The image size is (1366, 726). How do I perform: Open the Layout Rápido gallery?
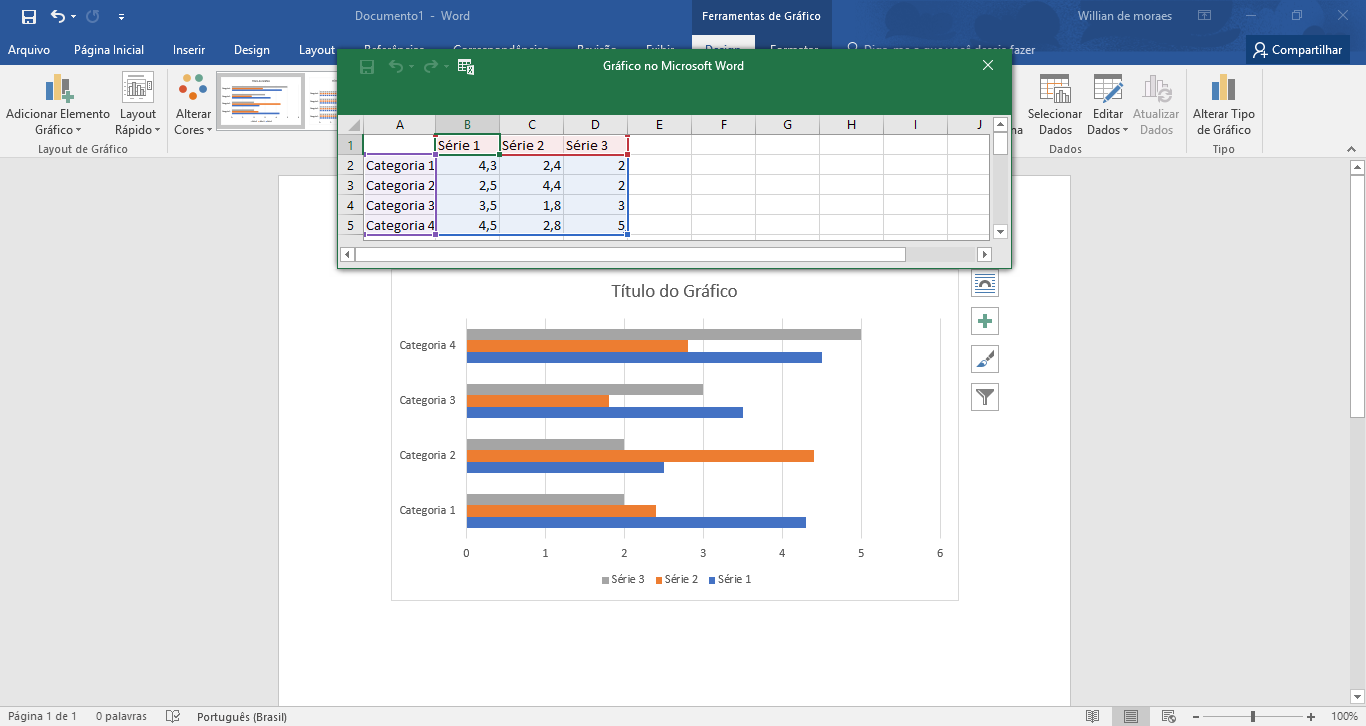[137, 88]
